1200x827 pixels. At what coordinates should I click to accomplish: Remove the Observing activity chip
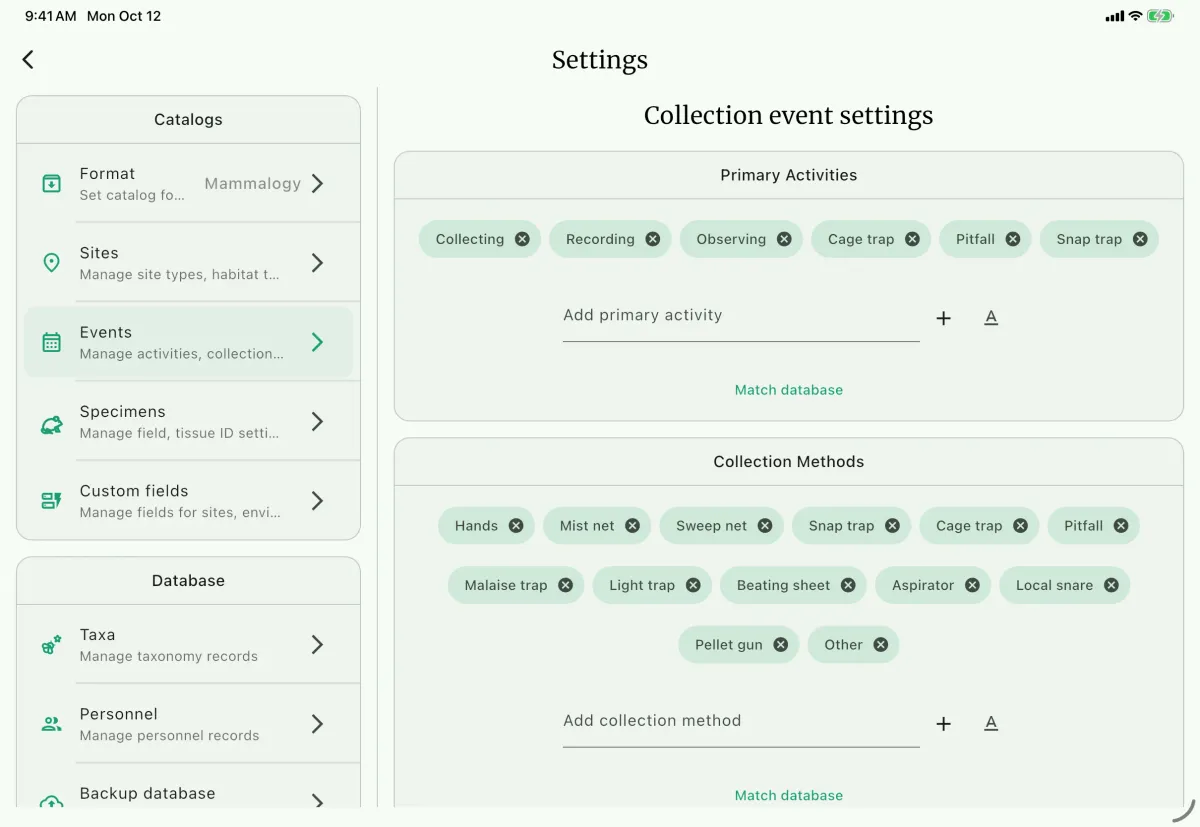pos(784,239)
